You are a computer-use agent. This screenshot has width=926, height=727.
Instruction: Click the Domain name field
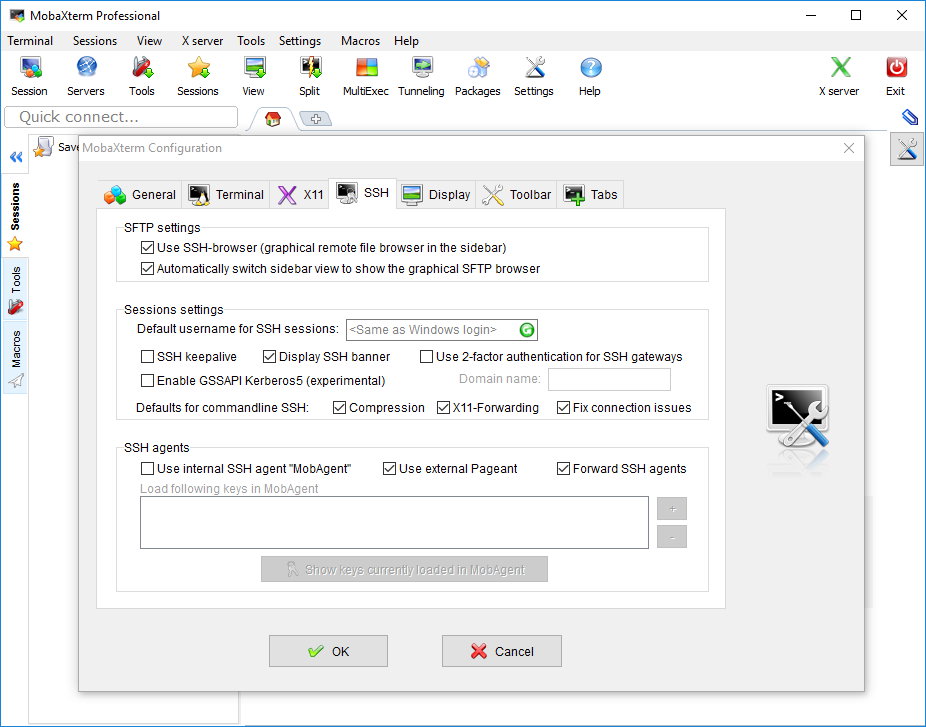[x=609, y=380]
